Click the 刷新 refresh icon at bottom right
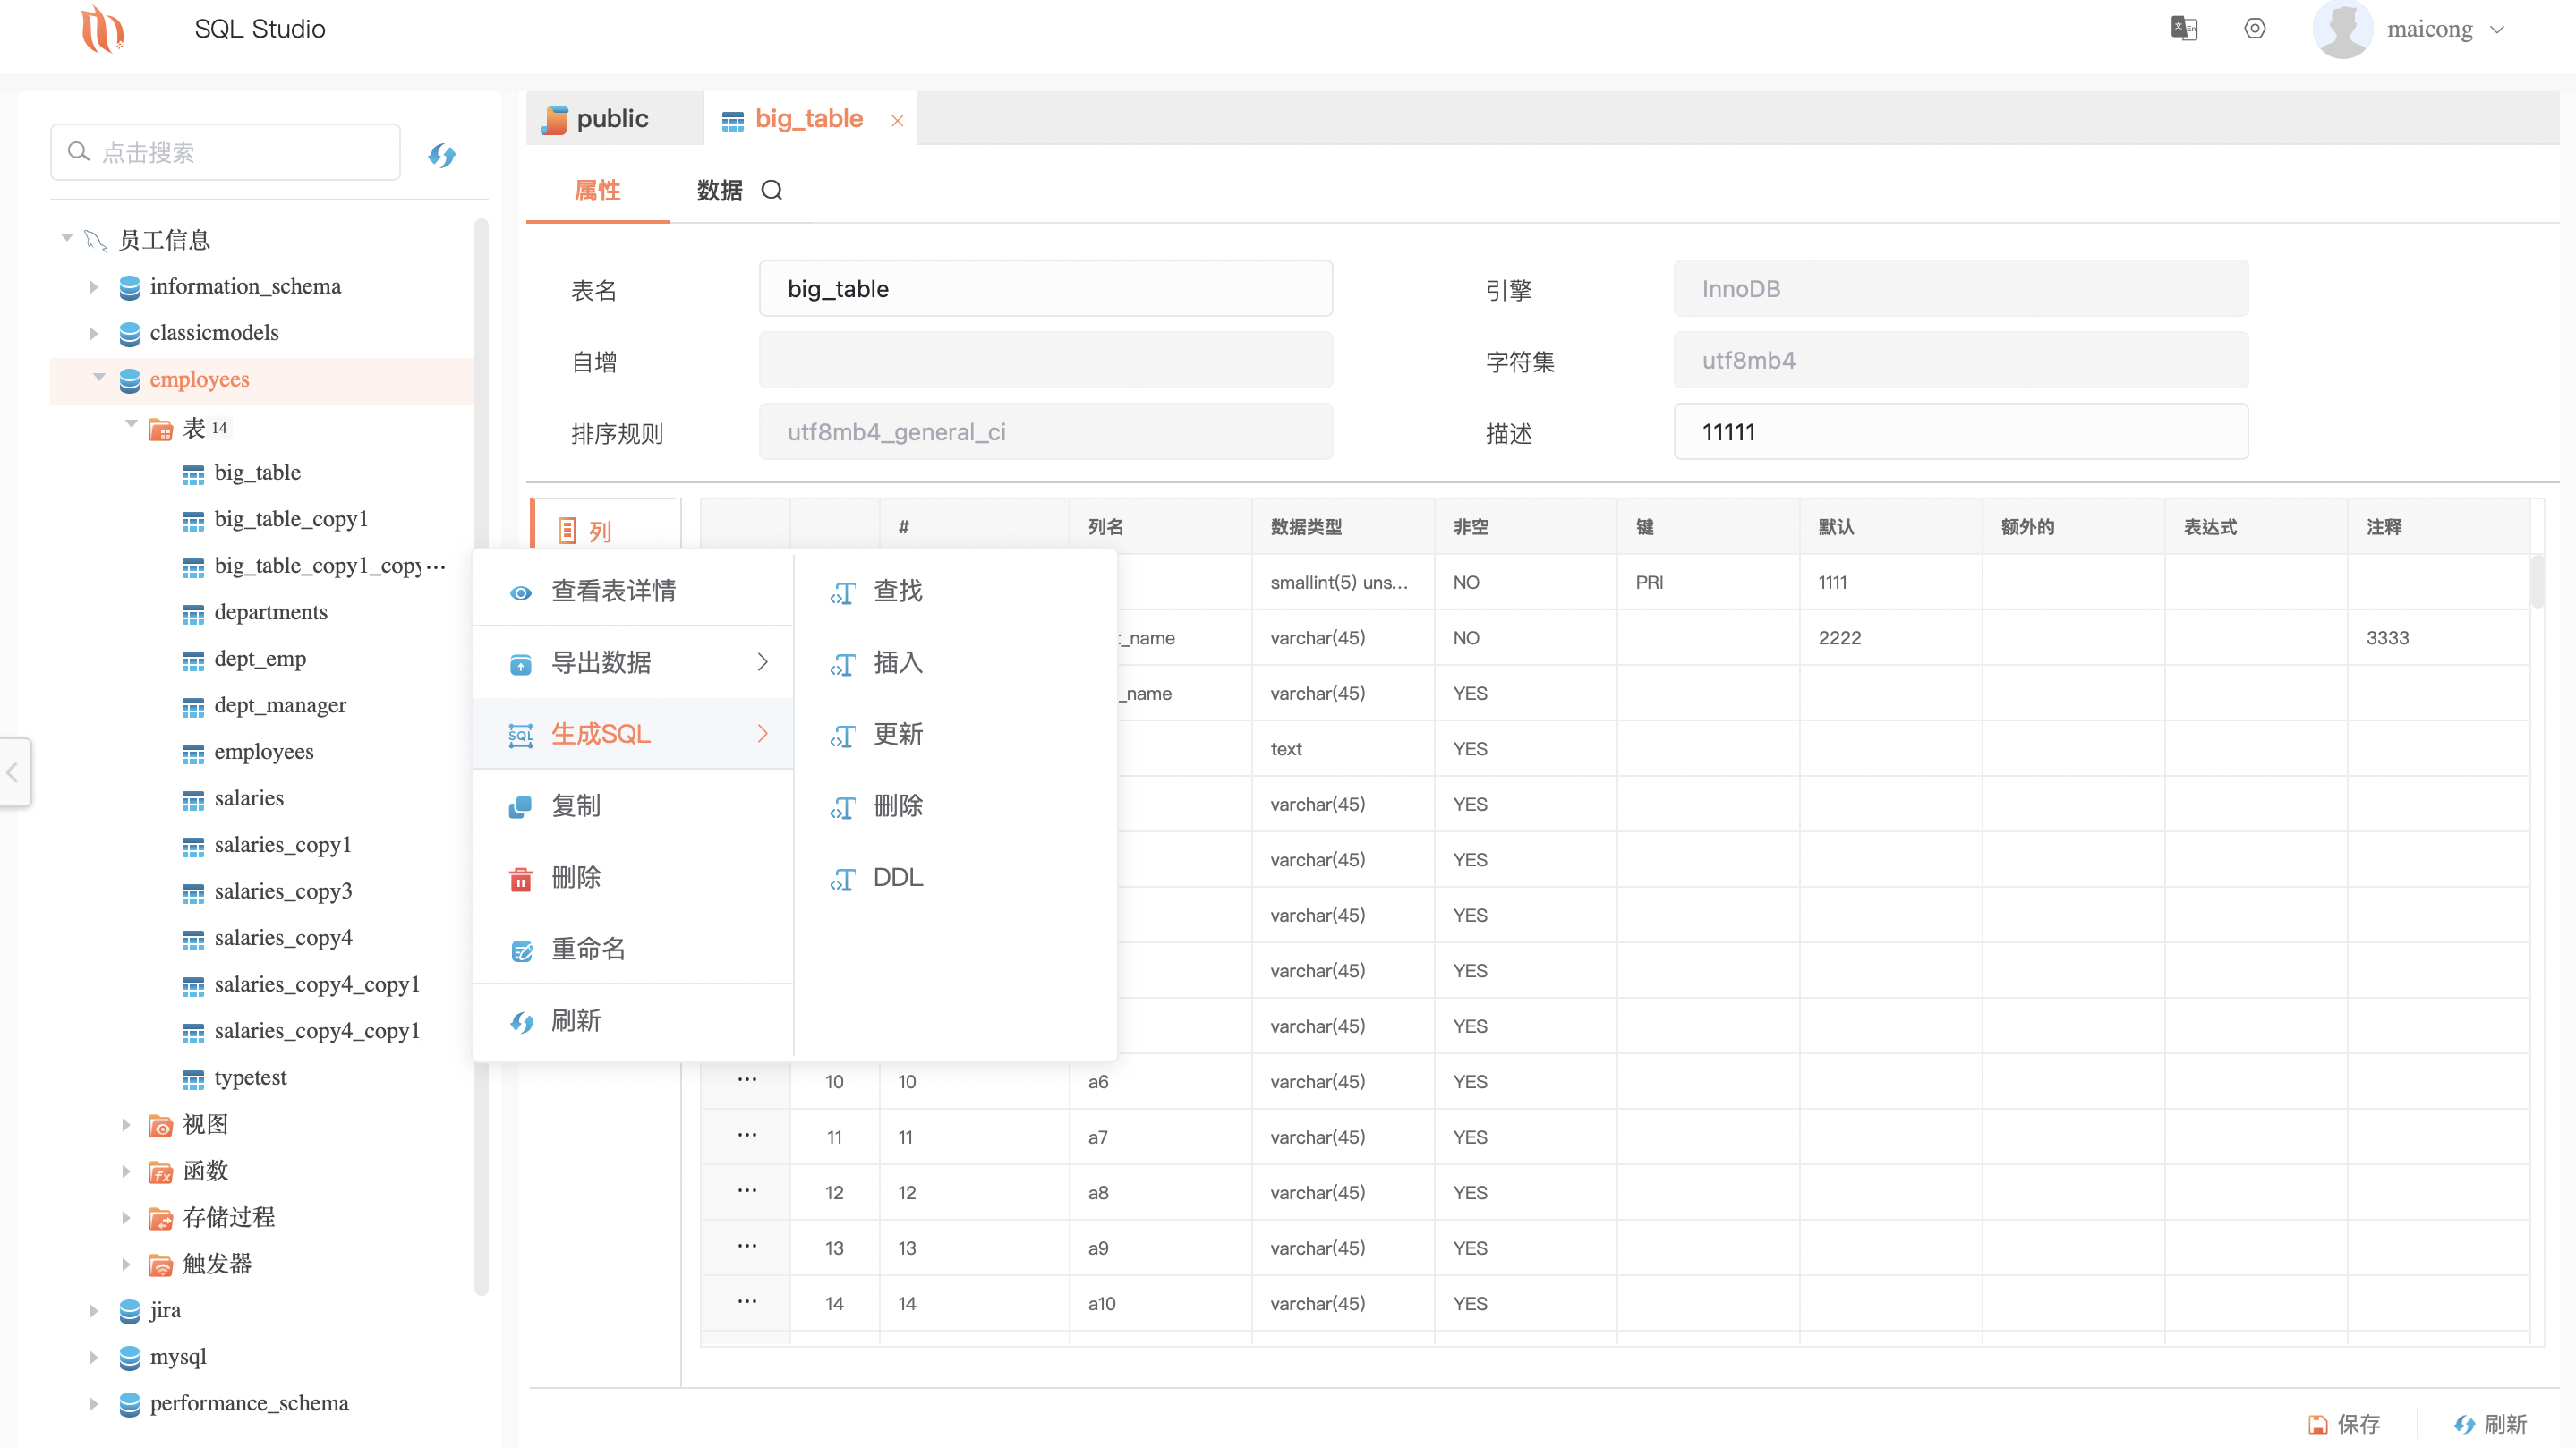Image resolution: width=2576 pixels, height=1448 pixels. coord(2464,1424)
